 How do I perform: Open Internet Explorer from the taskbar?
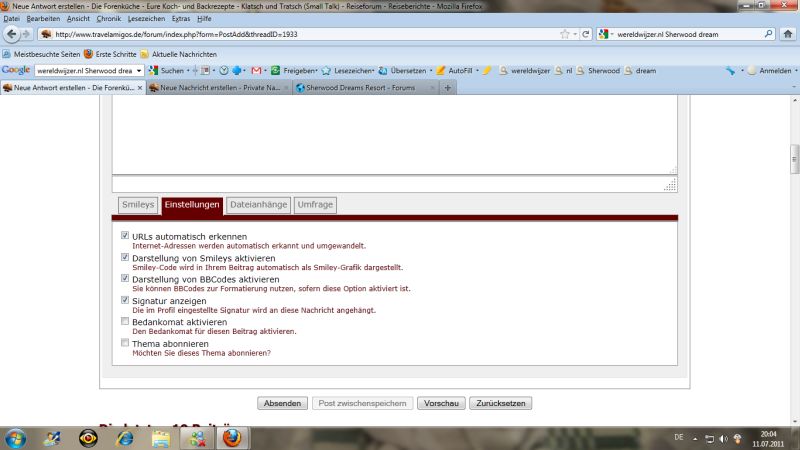coord(125,438)
